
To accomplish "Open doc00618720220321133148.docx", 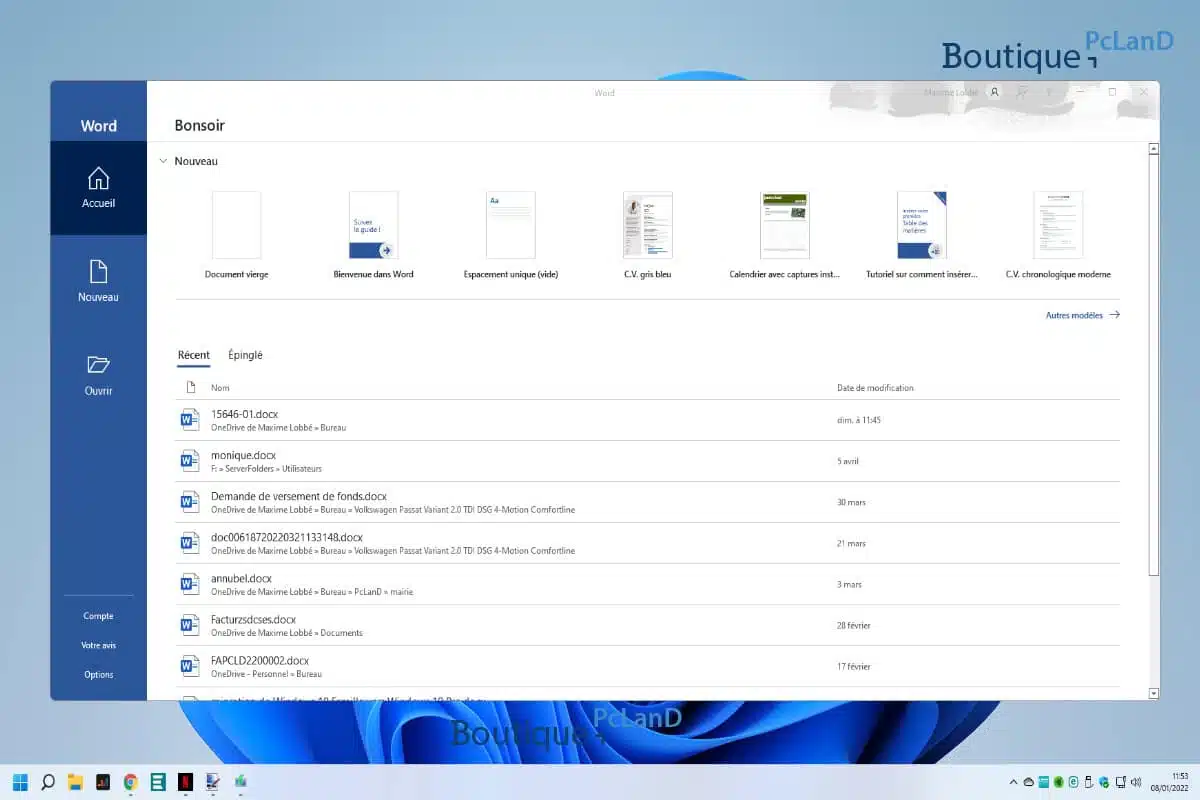I will point(648,543).
